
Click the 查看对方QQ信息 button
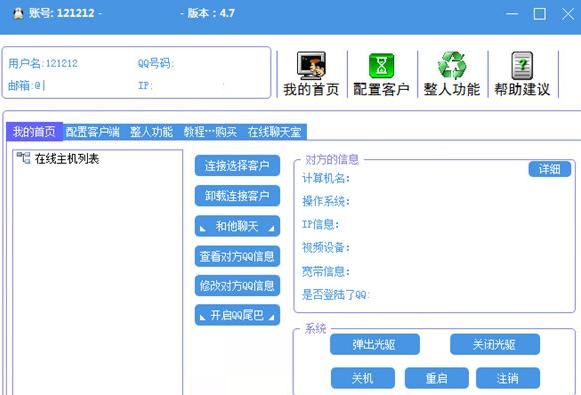(x=237, y=256)
